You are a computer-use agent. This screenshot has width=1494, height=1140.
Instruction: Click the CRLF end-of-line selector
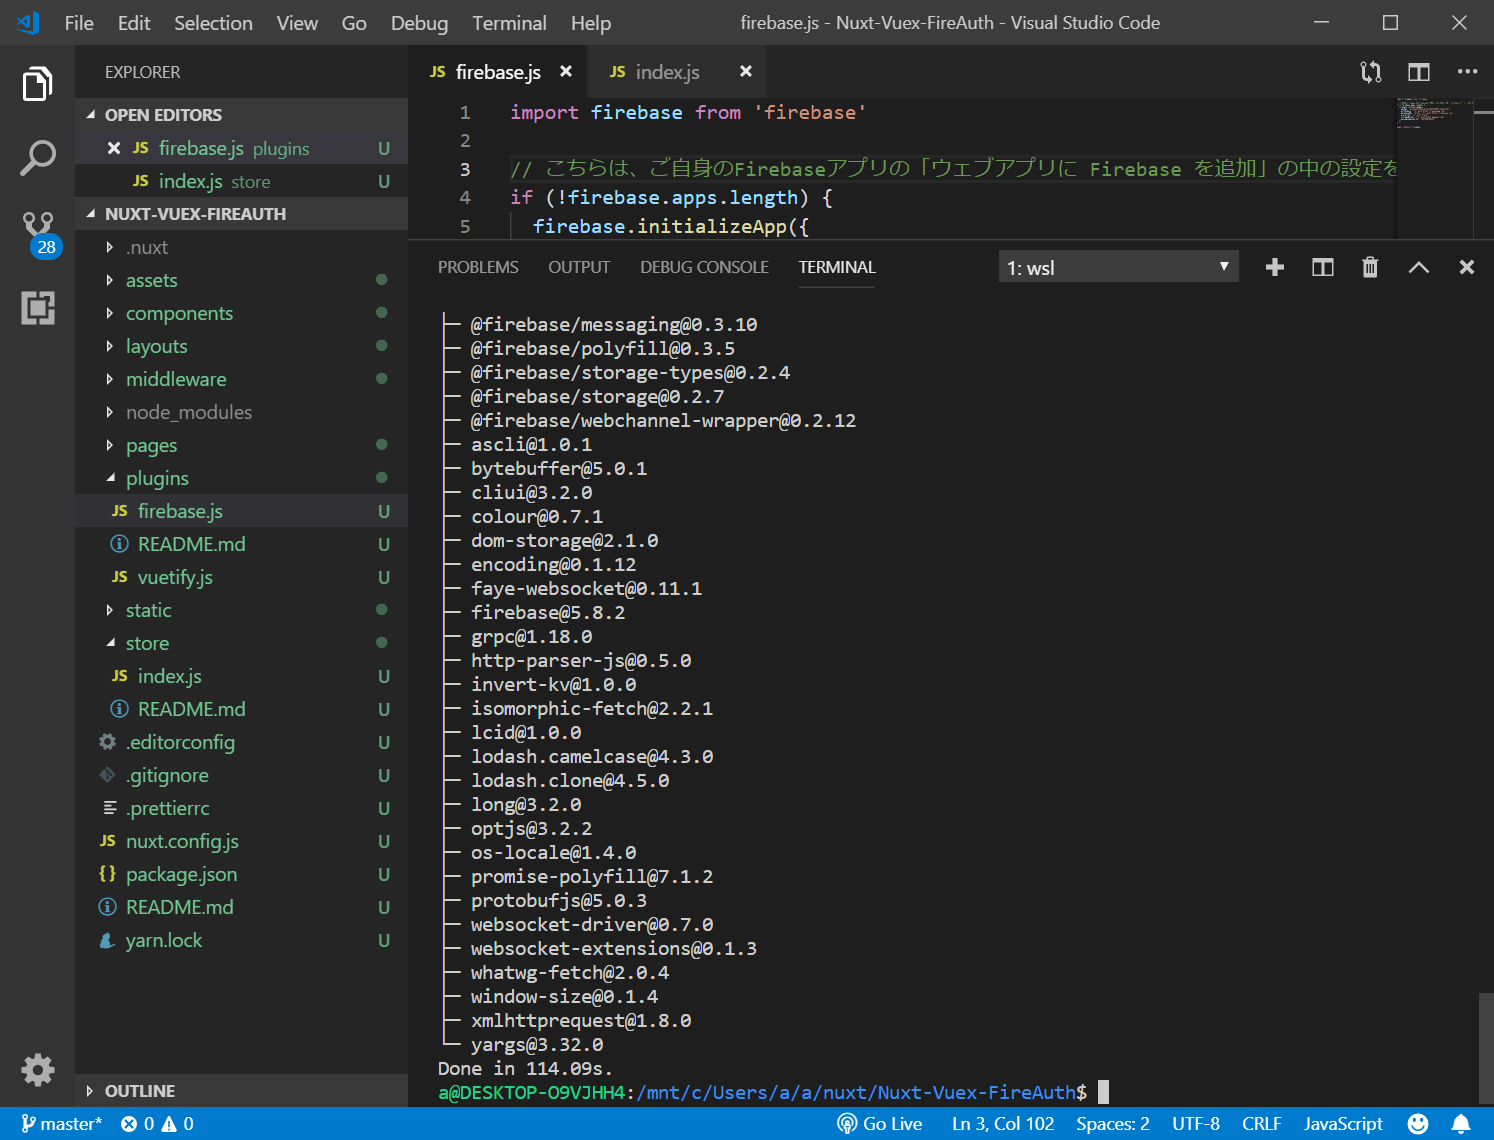click(x=1261, y=1124)
